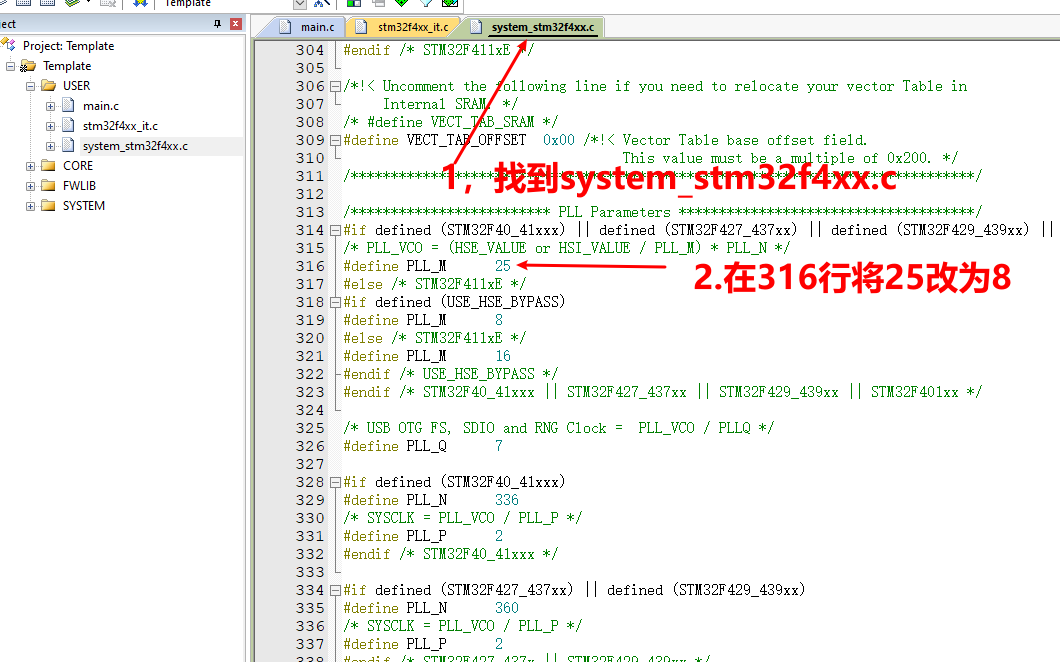Collapse the #if block at line 314

click(x=335, y=231)
